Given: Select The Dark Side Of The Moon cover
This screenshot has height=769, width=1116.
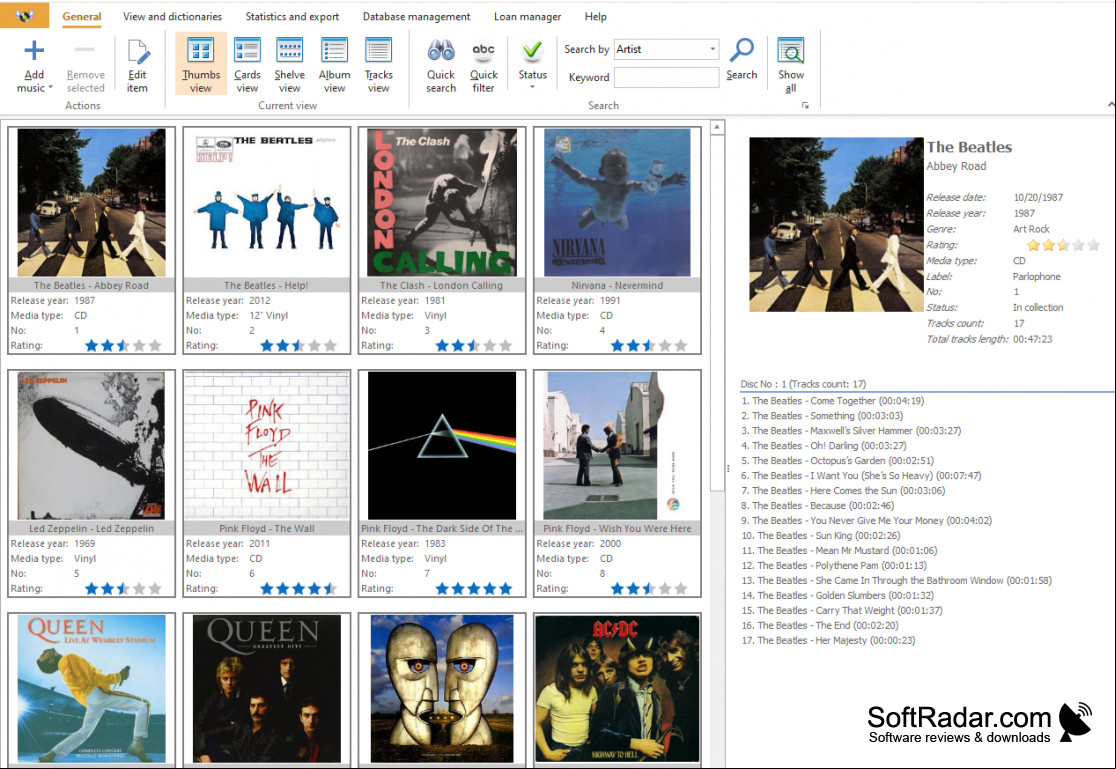Looking at the screenshot, I should [442, 446].
